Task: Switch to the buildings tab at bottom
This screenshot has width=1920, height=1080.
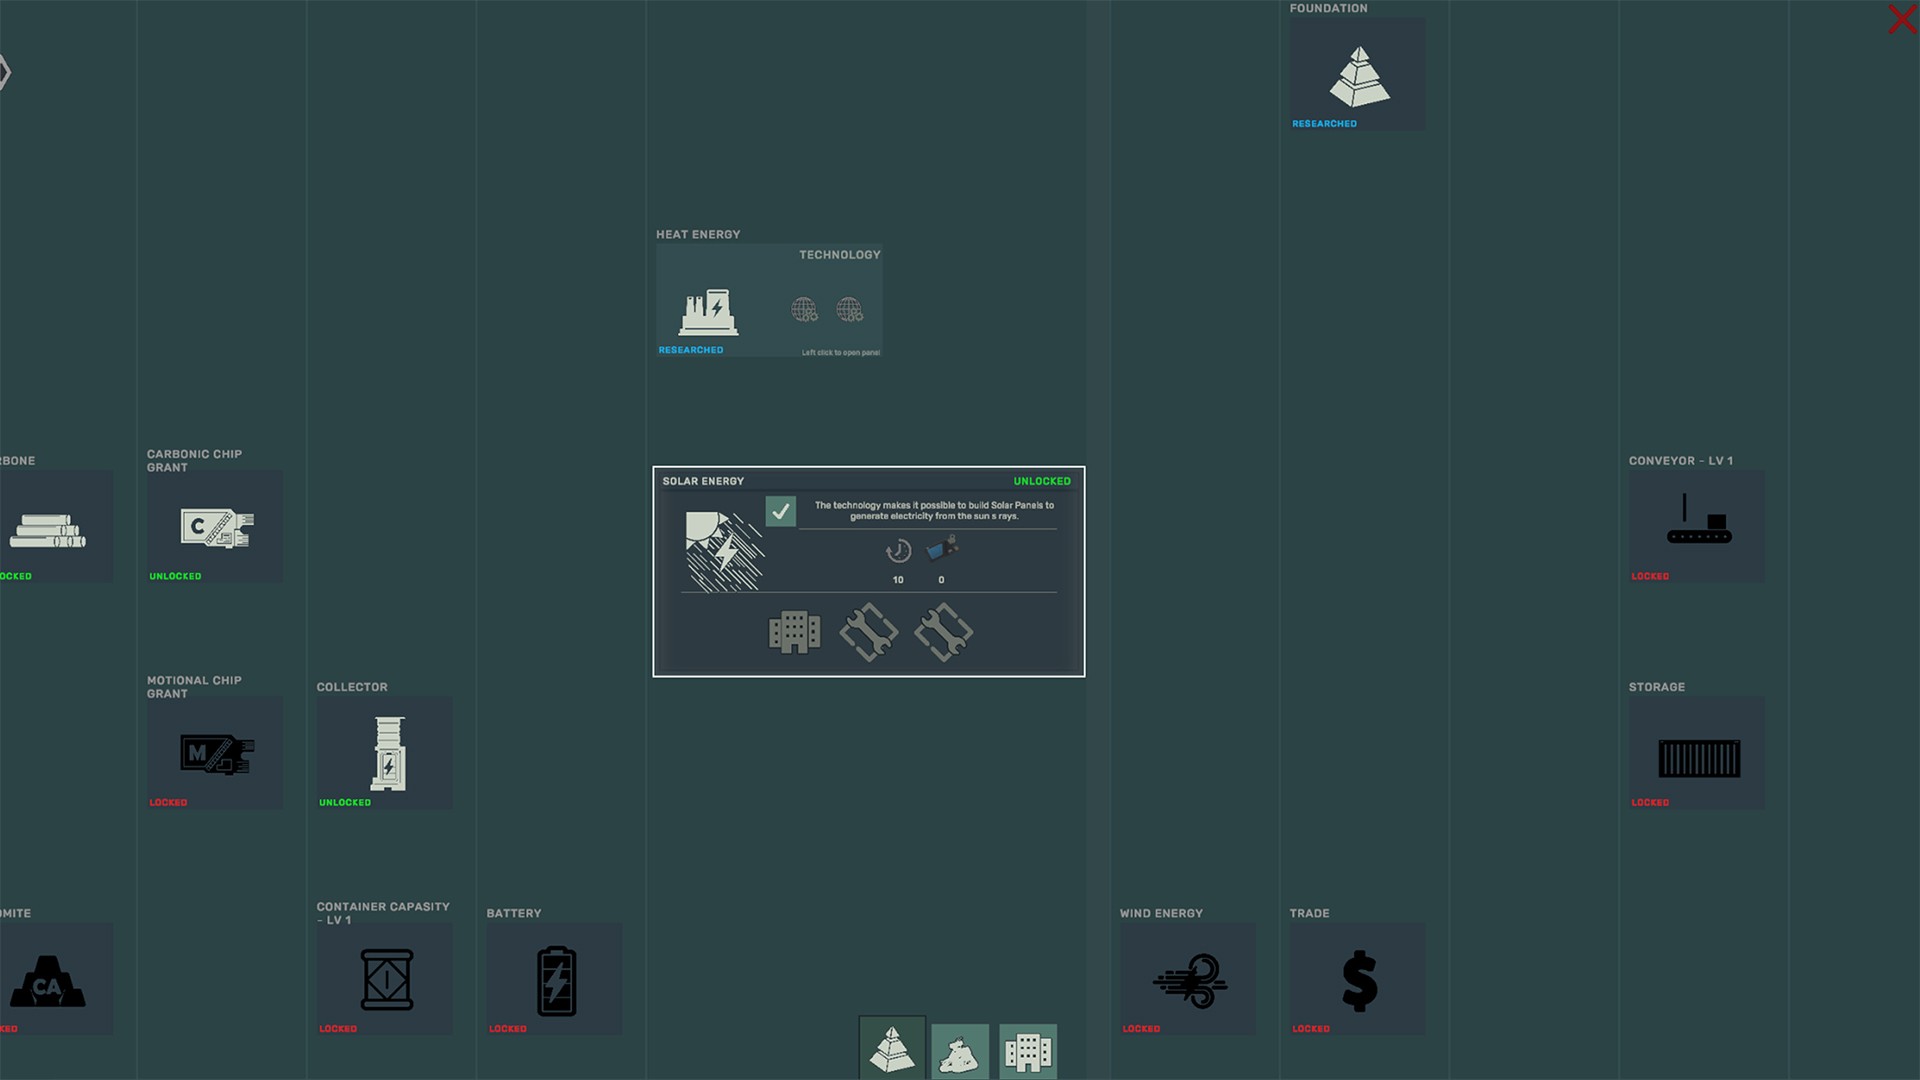Action: point(1028,1053)
